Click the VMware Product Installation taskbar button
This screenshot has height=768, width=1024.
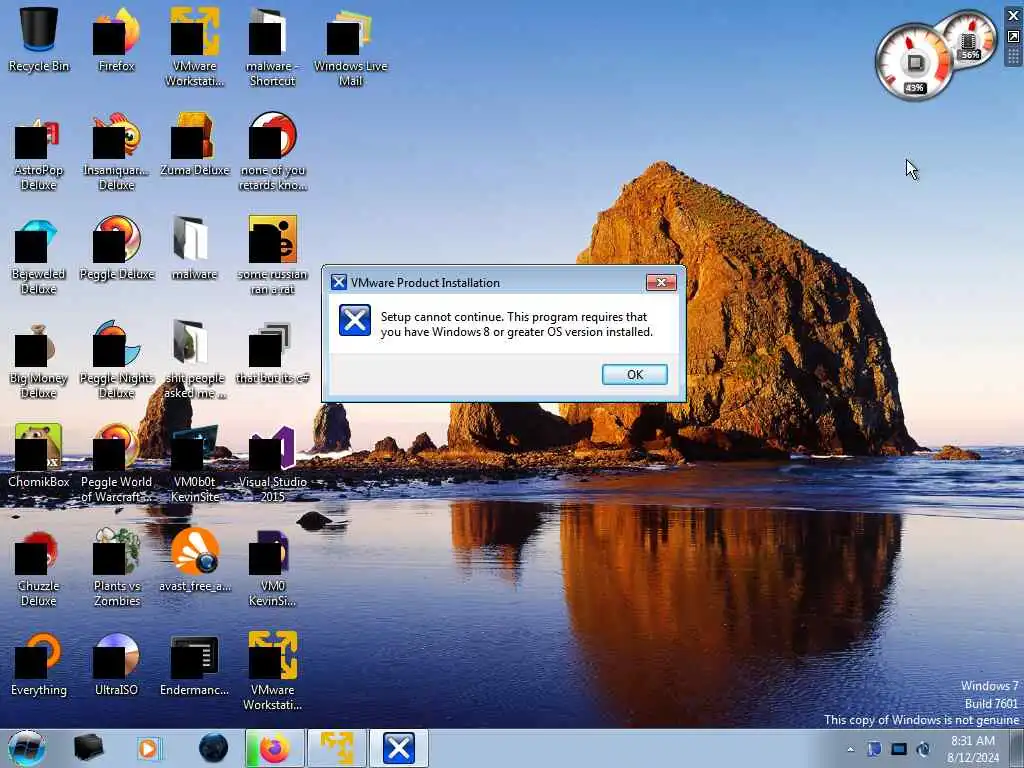click(399, 748)
